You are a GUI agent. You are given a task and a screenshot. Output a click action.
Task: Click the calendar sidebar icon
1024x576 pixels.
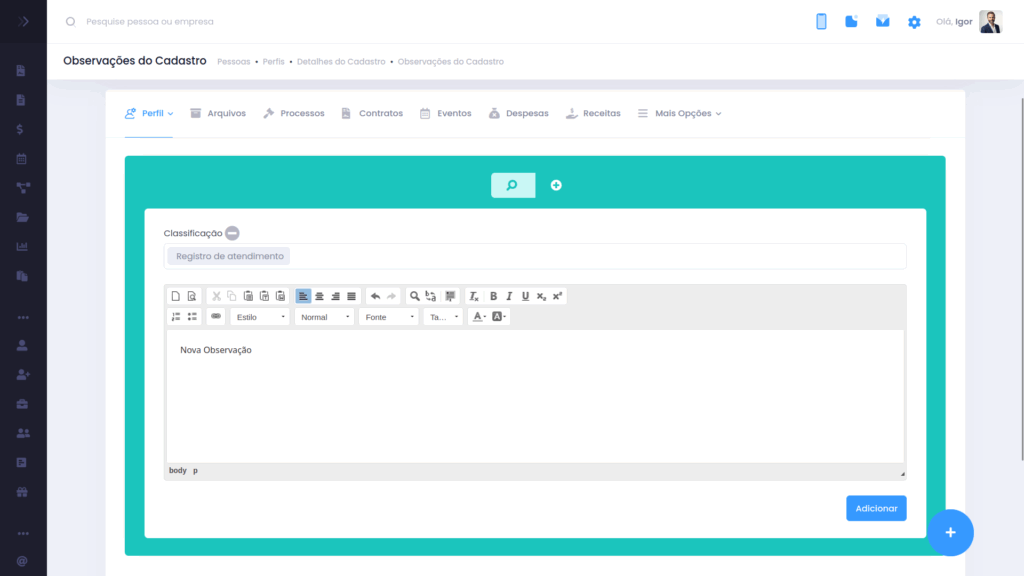click(x=22, y=159)
